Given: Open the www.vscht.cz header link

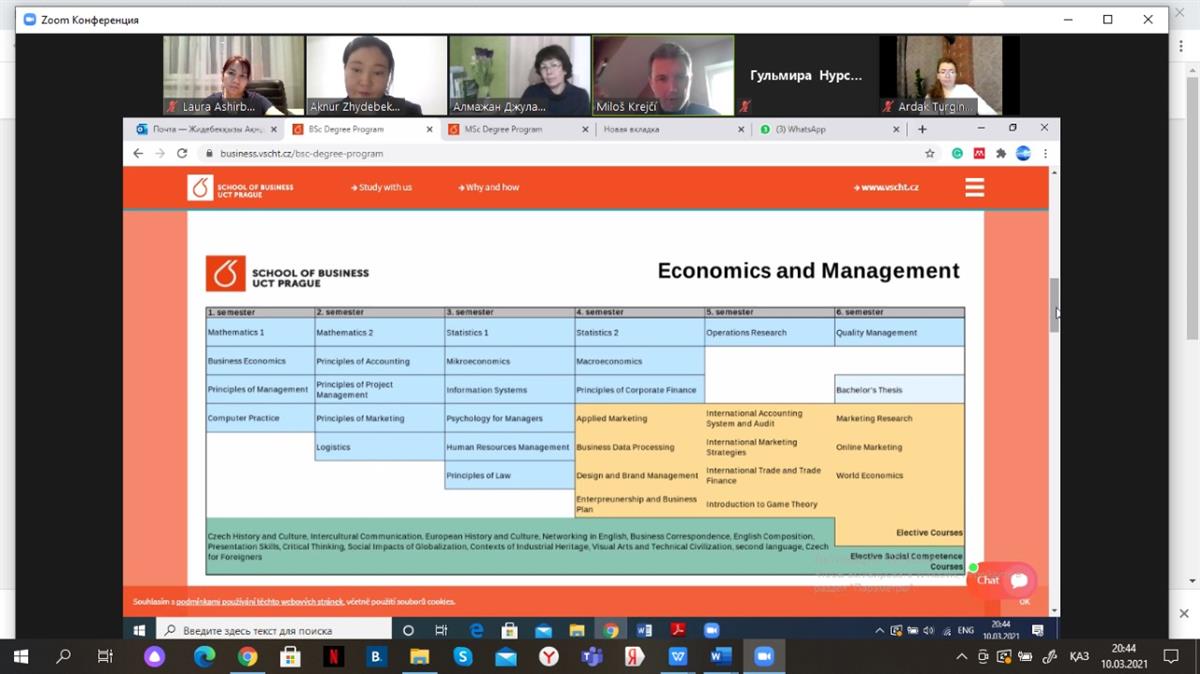Looking at the screenshot, I should point(886,188).
